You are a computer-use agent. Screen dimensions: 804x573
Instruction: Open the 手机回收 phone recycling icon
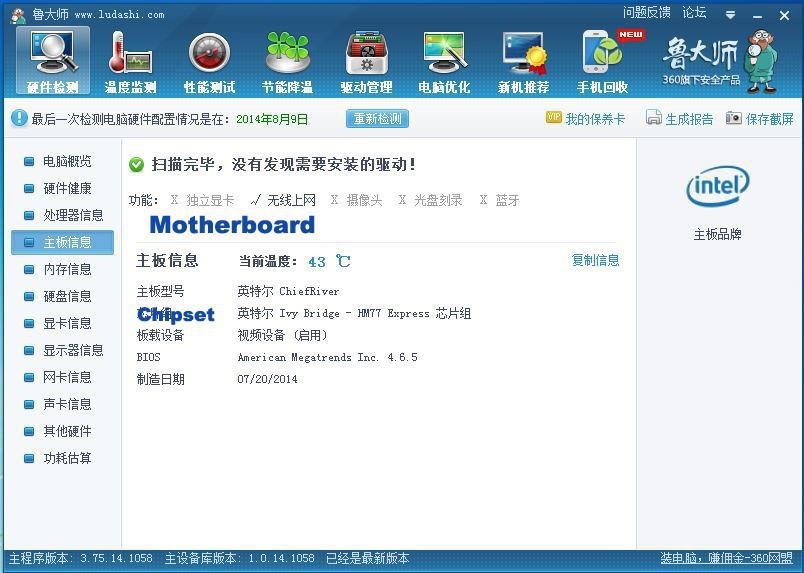[x=602, y=61]
